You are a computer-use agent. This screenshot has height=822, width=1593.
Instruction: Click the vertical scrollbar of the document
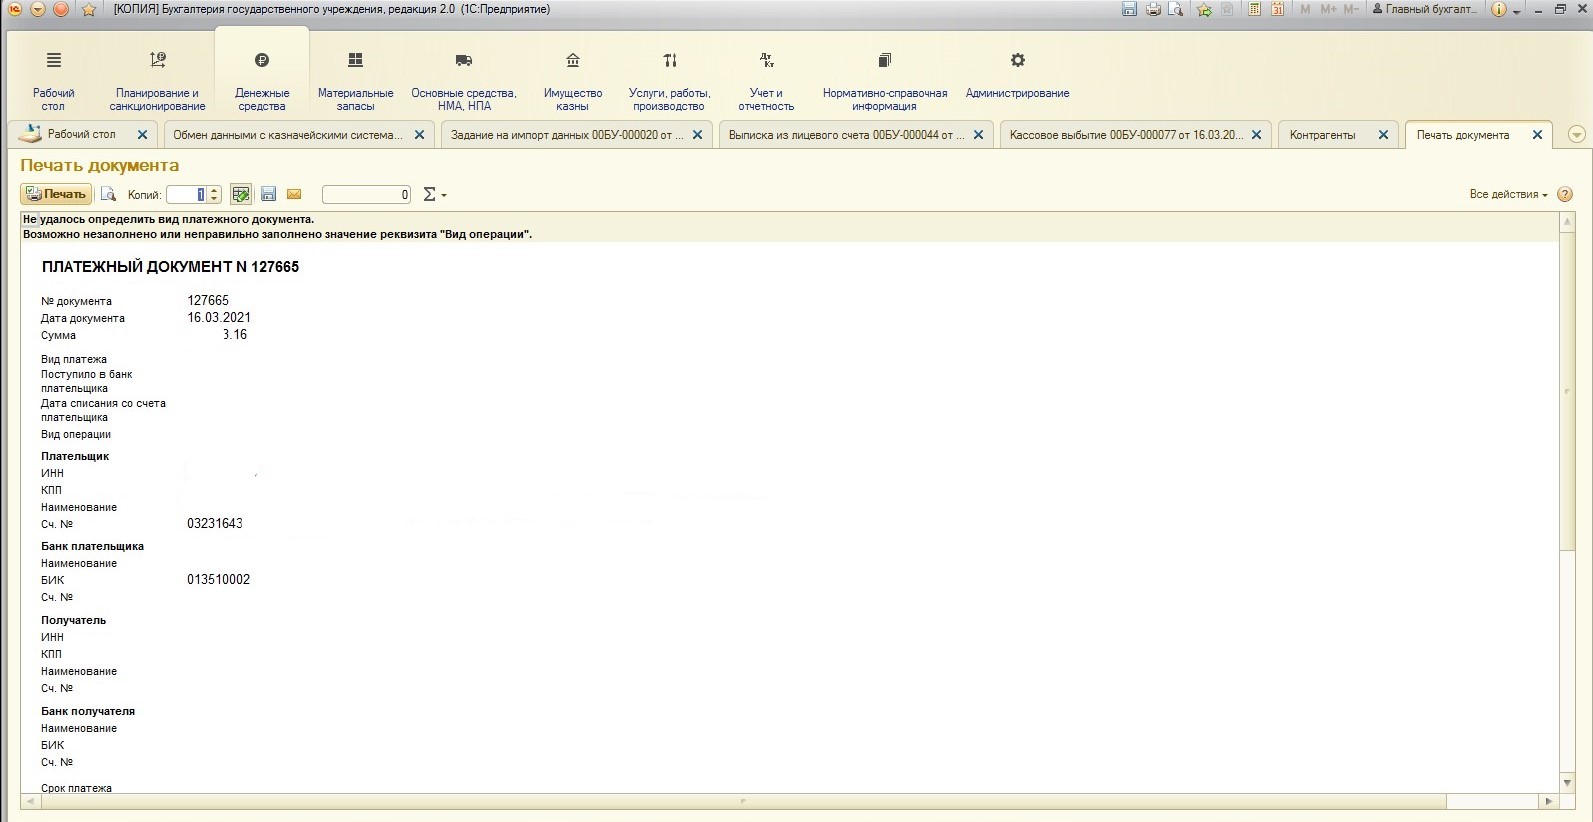(1567, 400)
